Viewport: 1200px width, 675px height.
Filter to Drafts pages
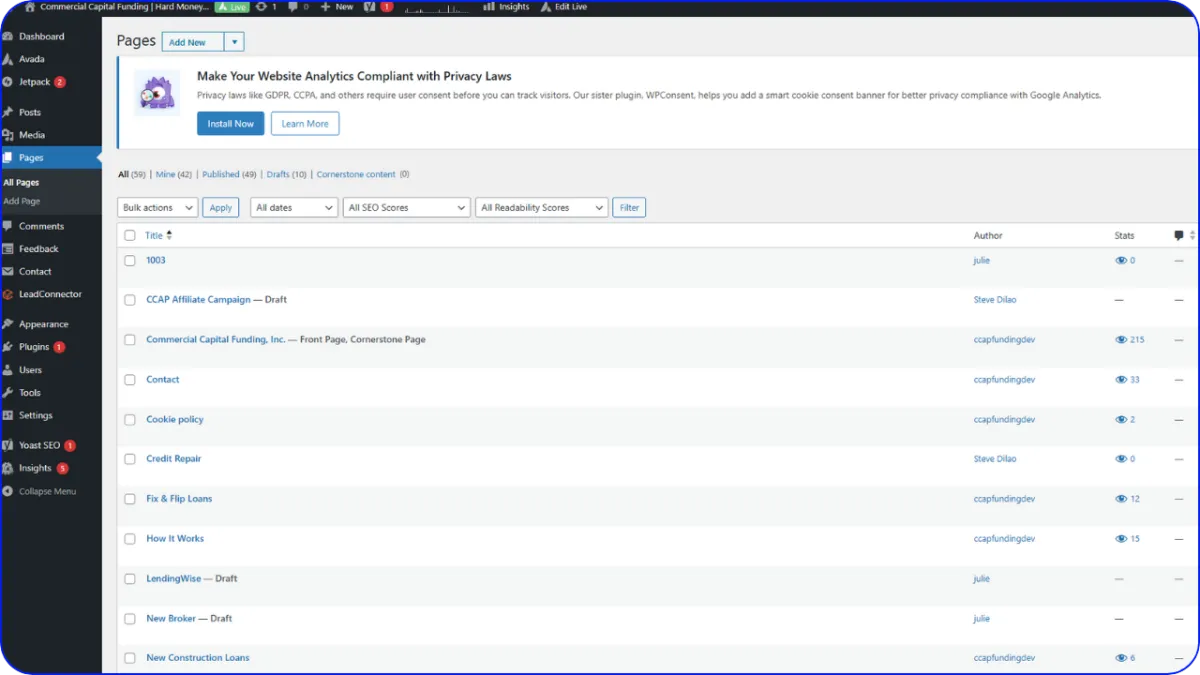pyautogui.click(x=286, y=174)
